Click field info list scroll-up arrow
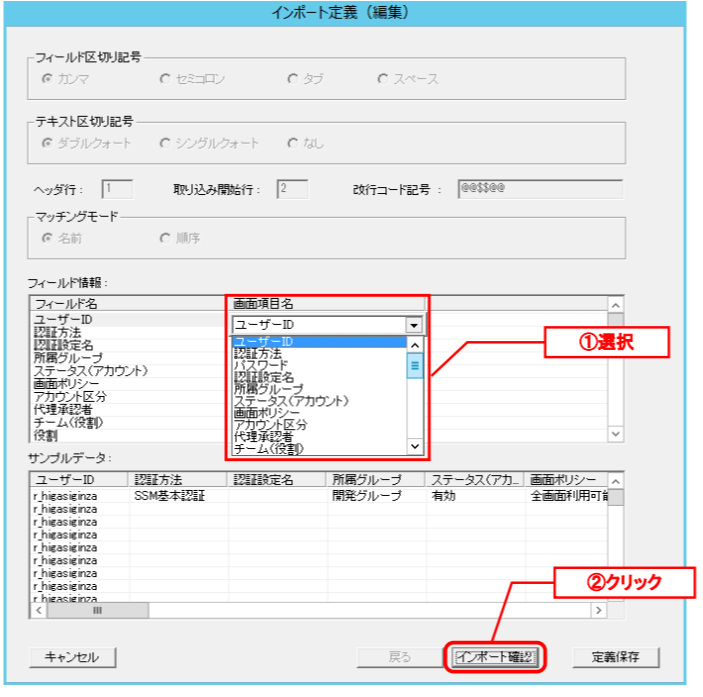 (x=616, y=306)
